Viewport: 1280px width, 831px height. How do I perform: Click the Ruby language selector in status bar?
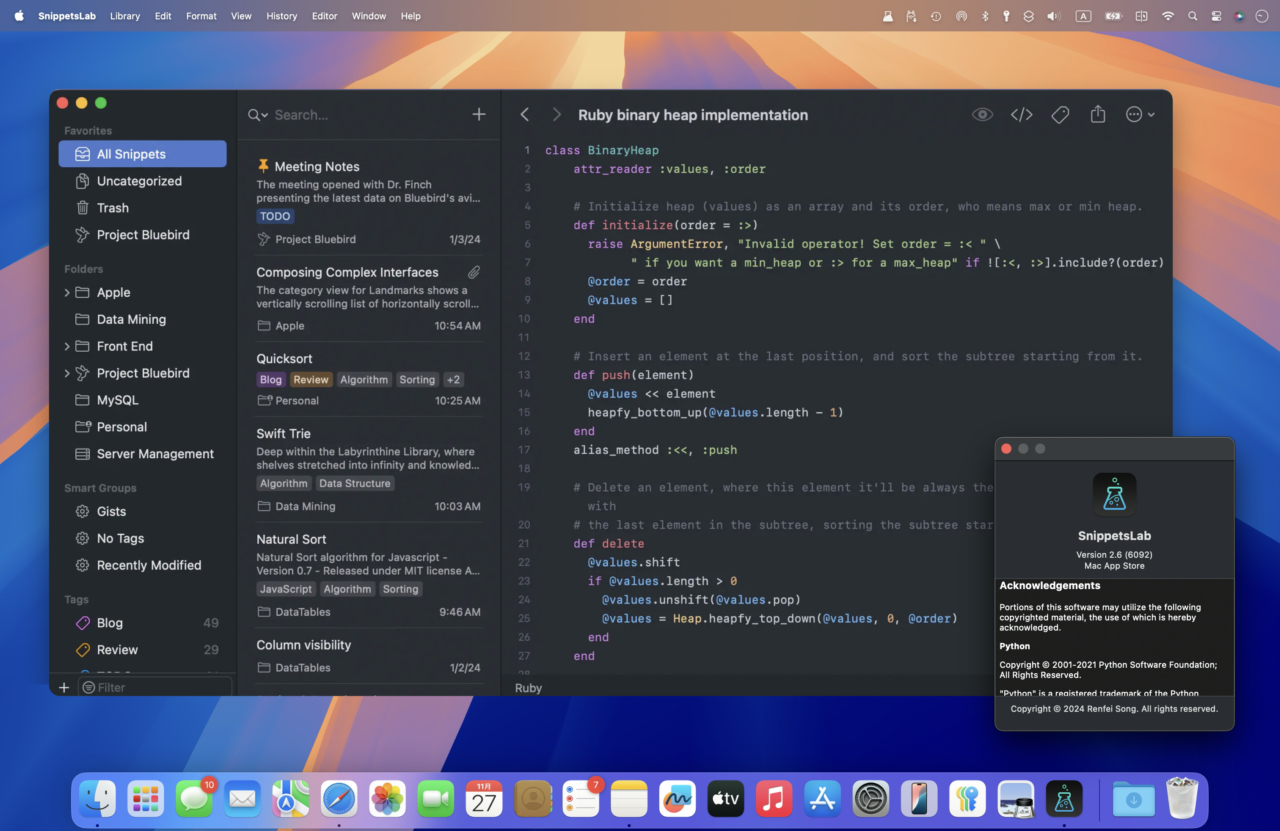529,688
